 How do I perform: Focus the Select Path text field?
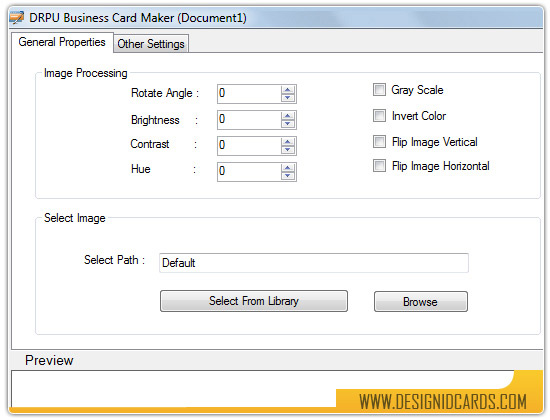(x=314, y=263)
